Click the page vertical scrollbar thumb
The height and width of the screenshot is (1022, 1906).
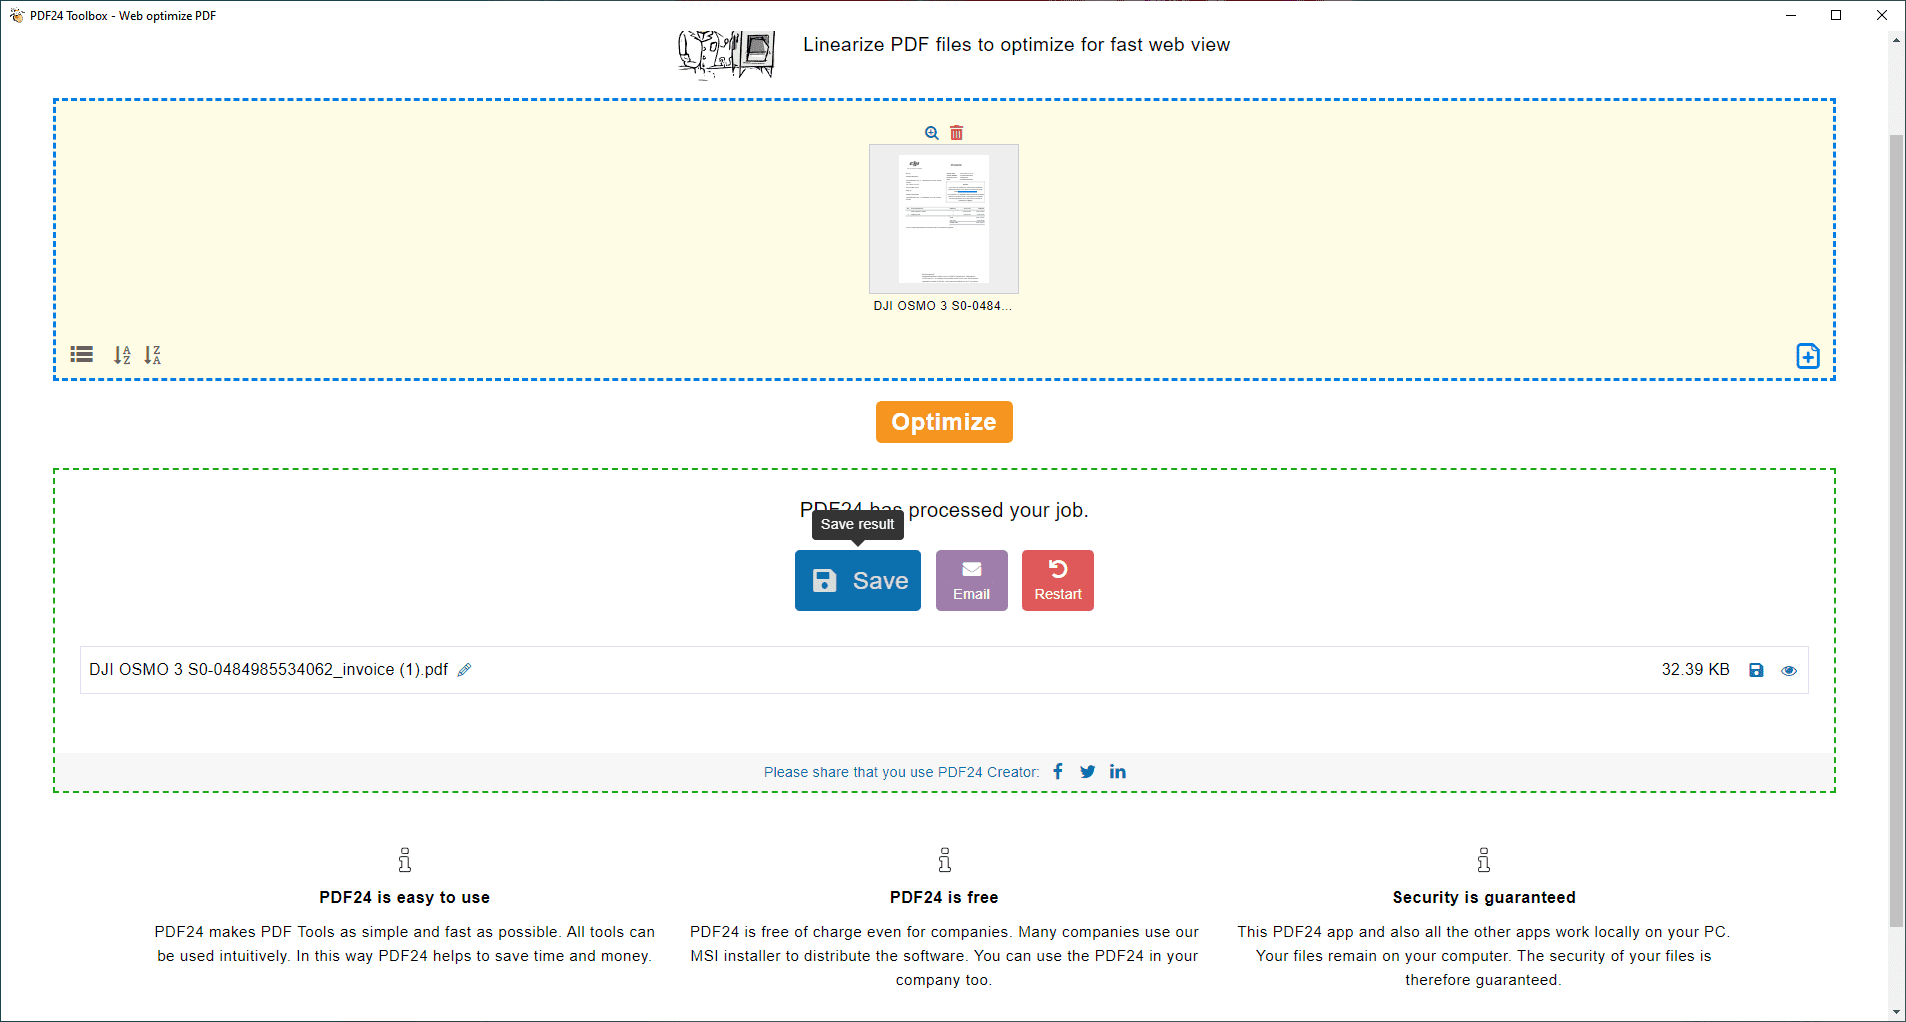pyautogui.click(x=1896, y=530)
